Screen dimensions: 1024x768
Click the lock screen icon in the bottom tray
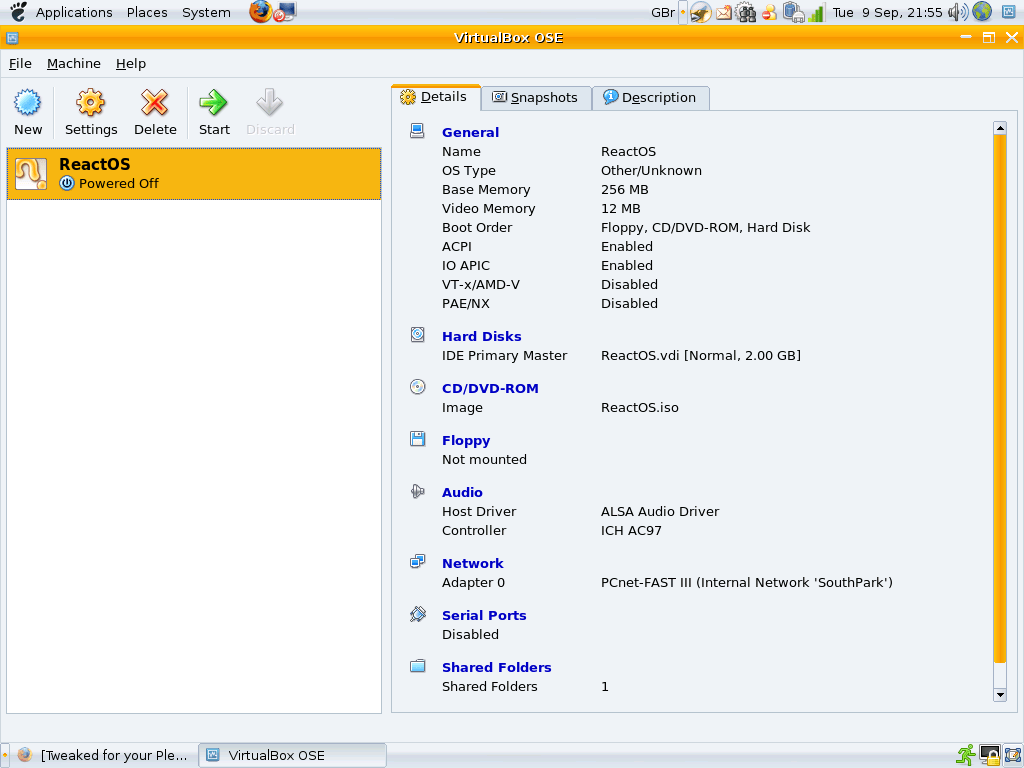(989, 756)
